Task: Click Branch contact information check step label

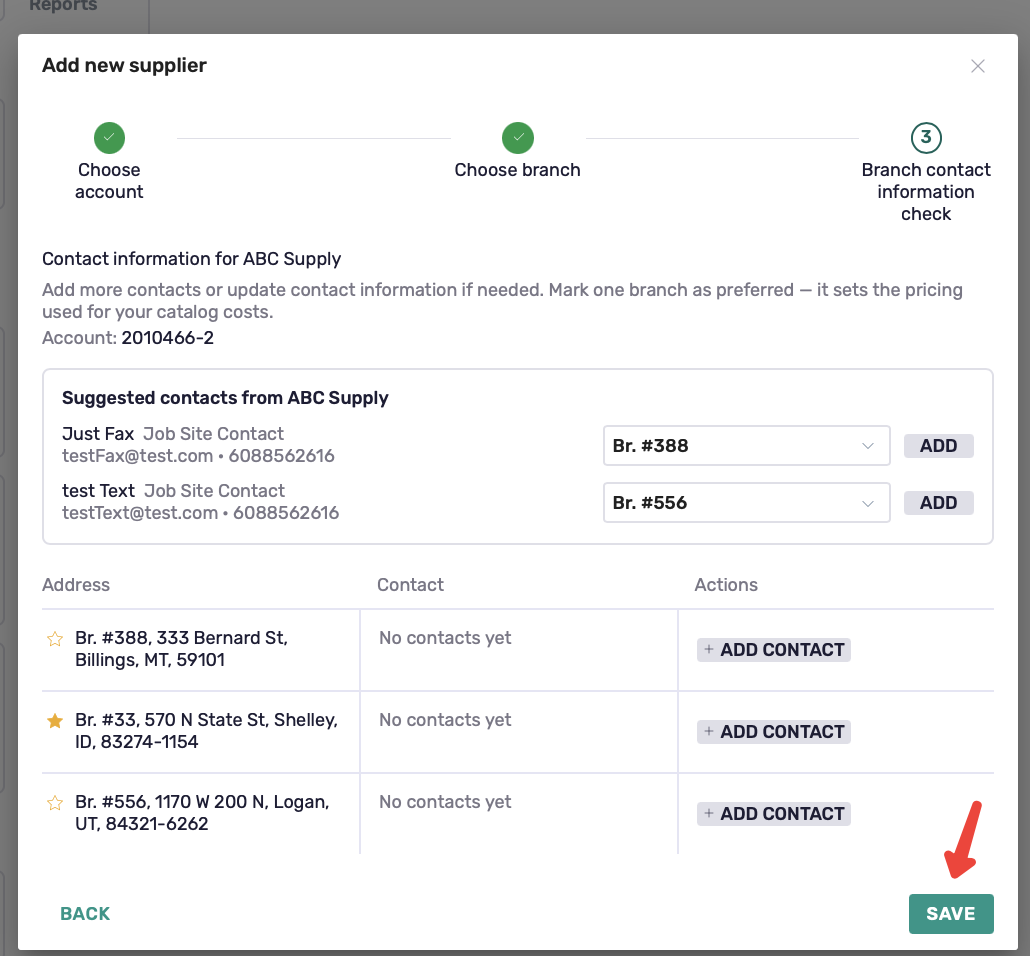Action: 926,192
